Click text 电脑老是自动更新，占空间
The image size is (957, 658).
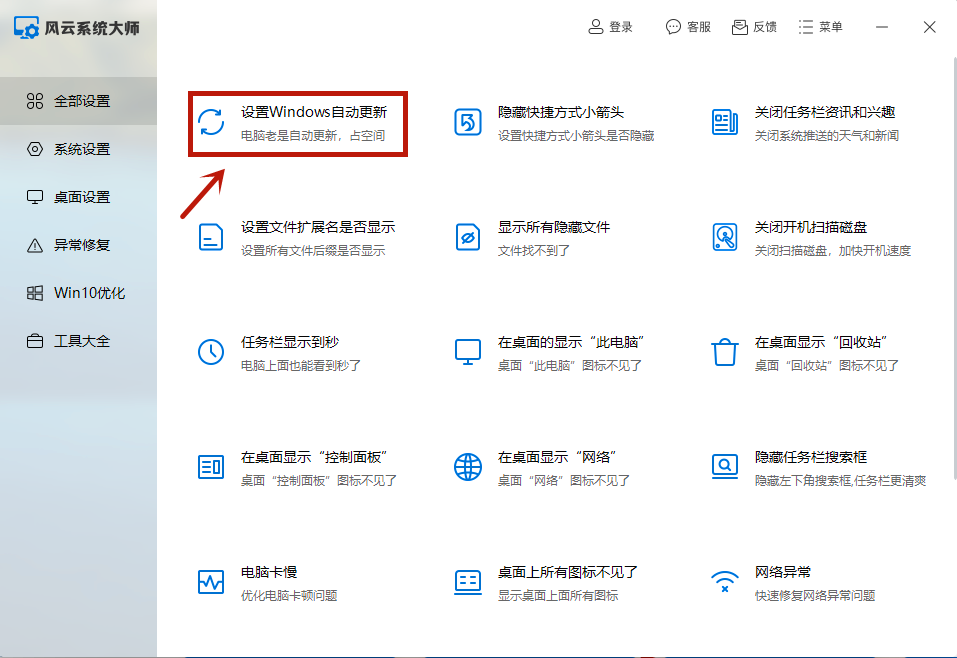[x=312, y=136]
